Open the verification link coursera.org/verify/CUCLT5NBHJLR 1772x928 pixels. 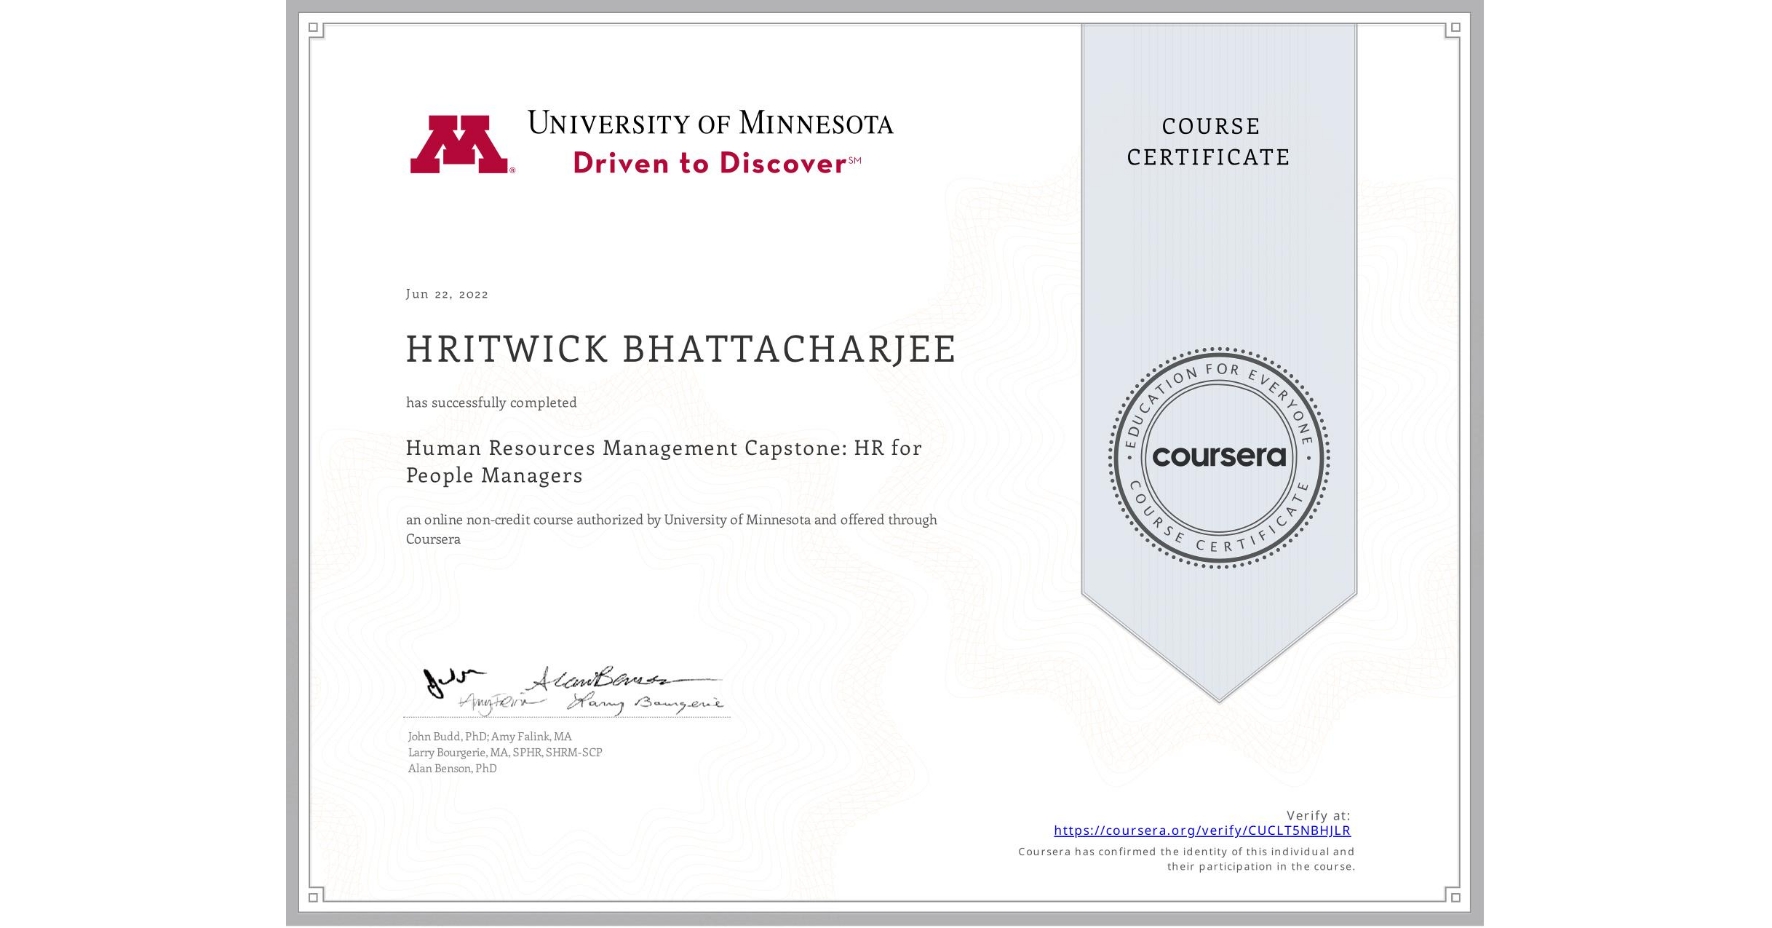[1202, 831]
